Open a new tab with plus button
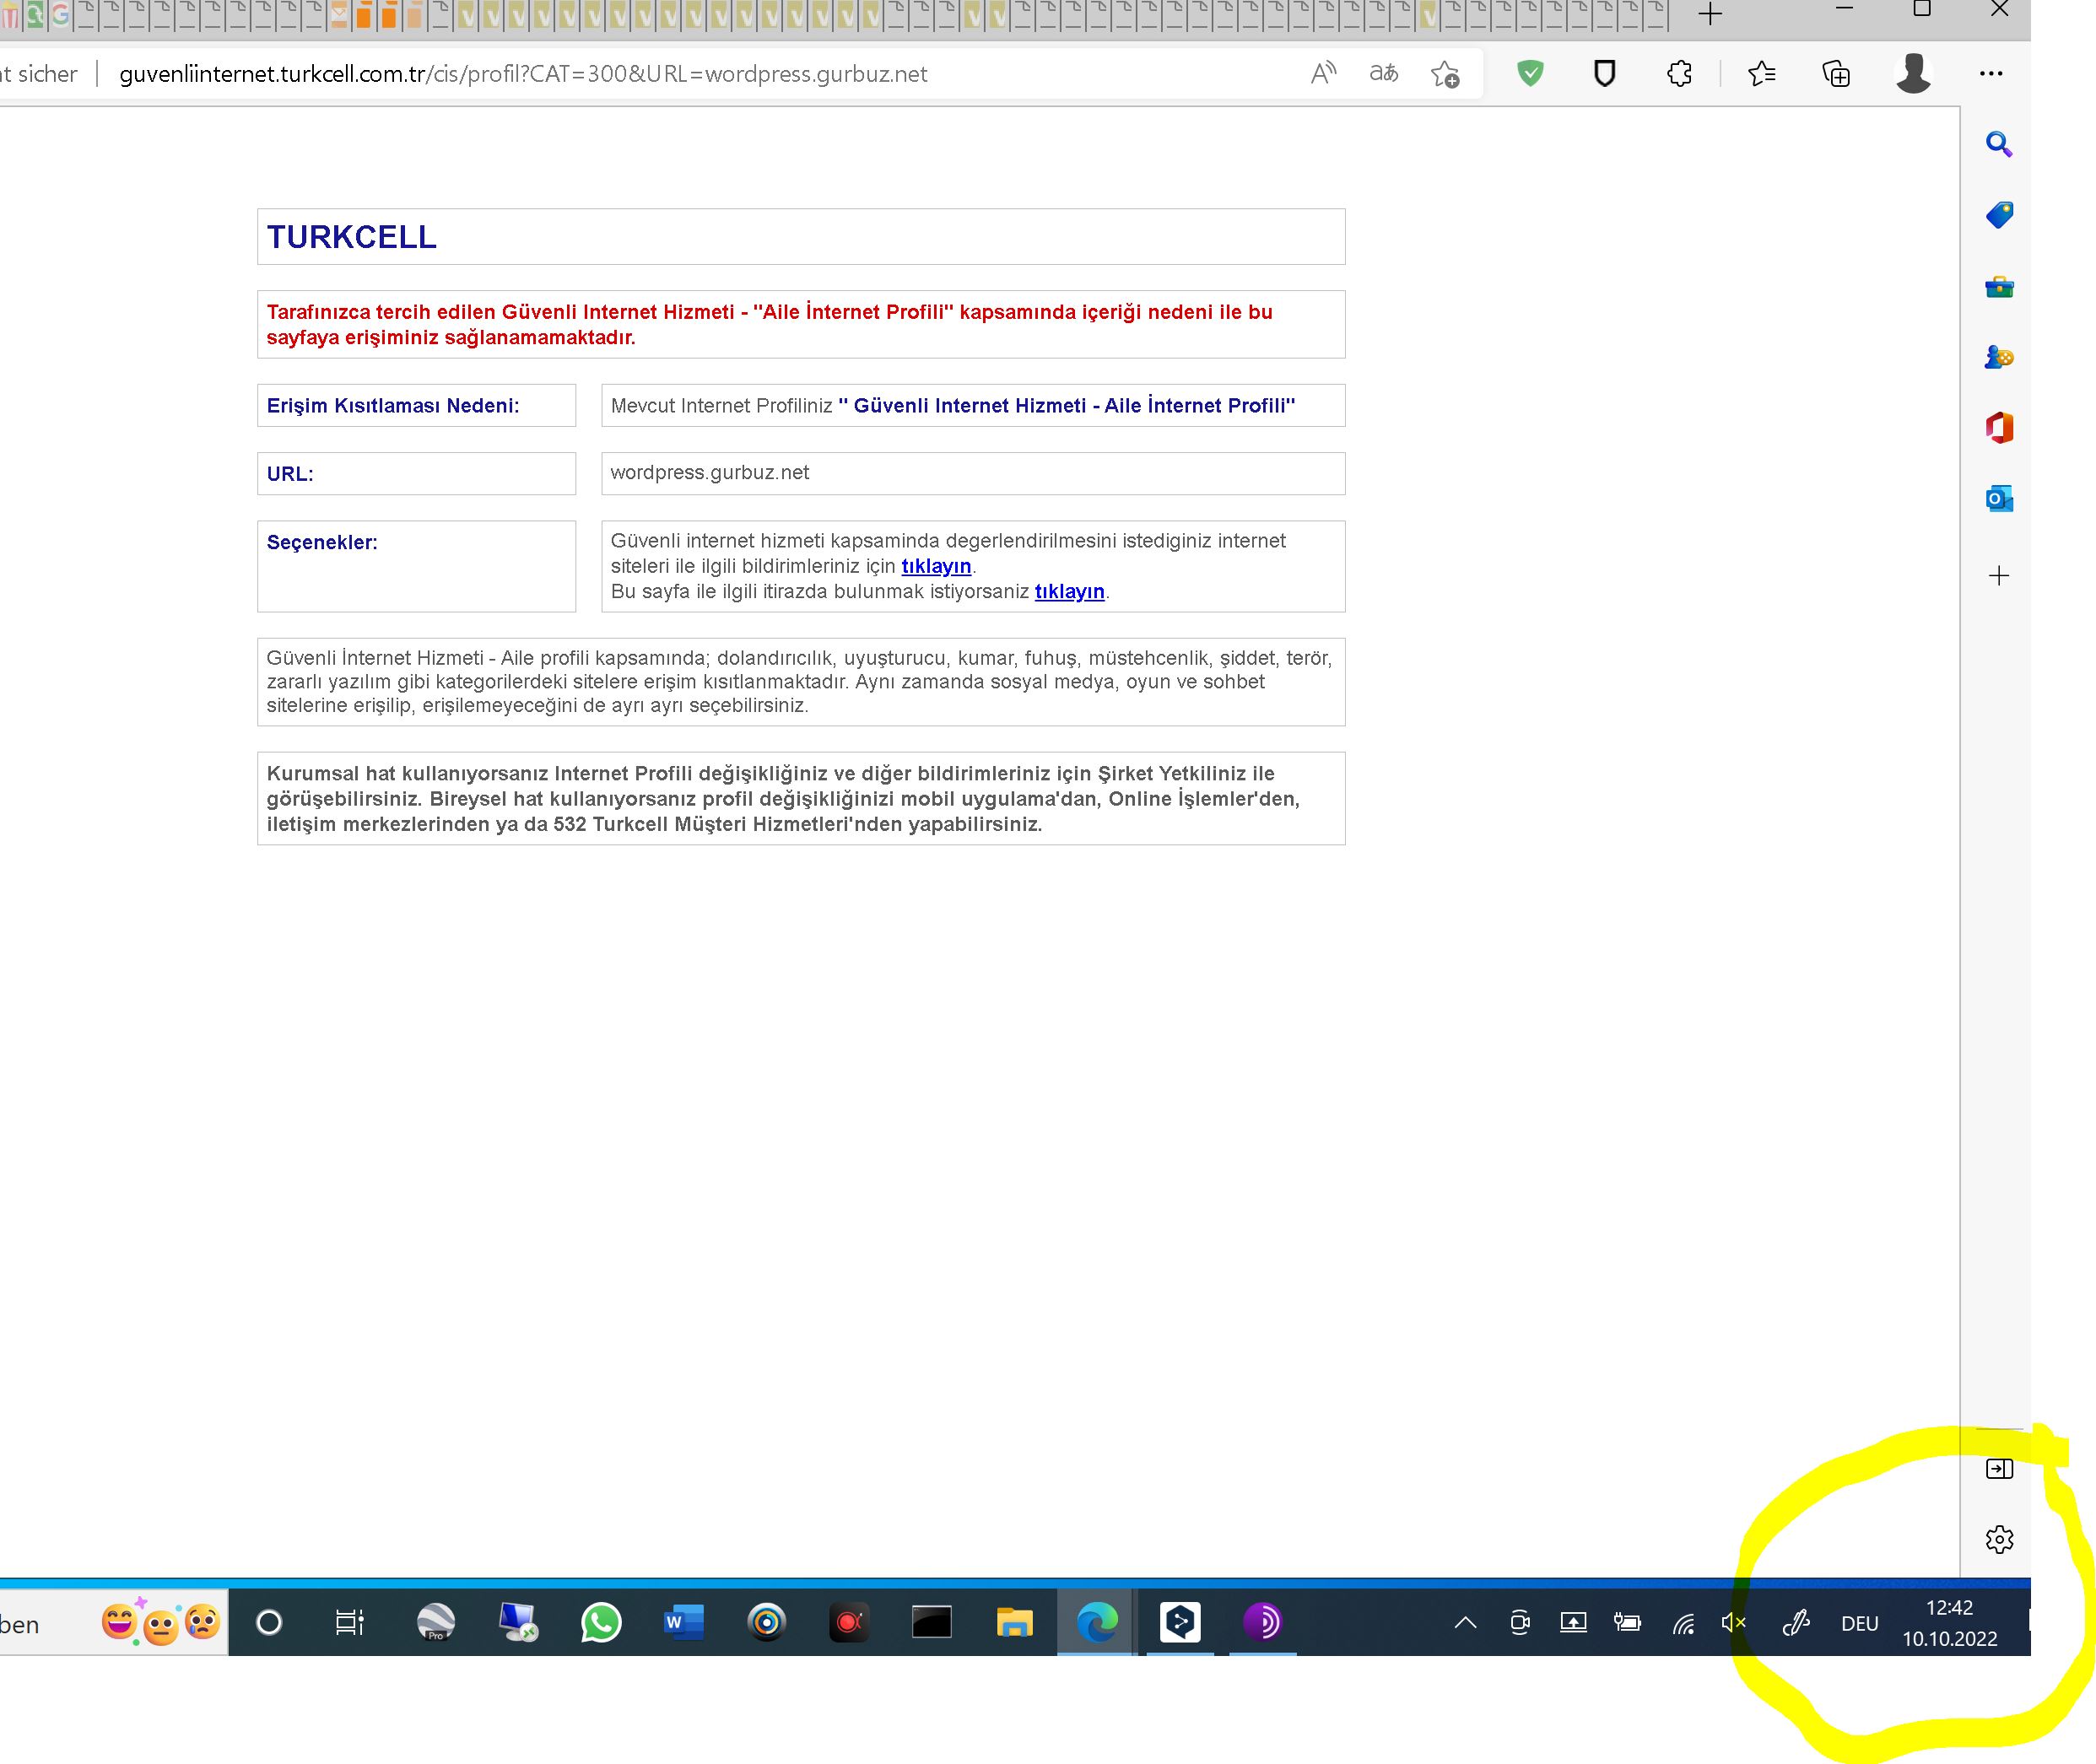 pos(1710,14)
